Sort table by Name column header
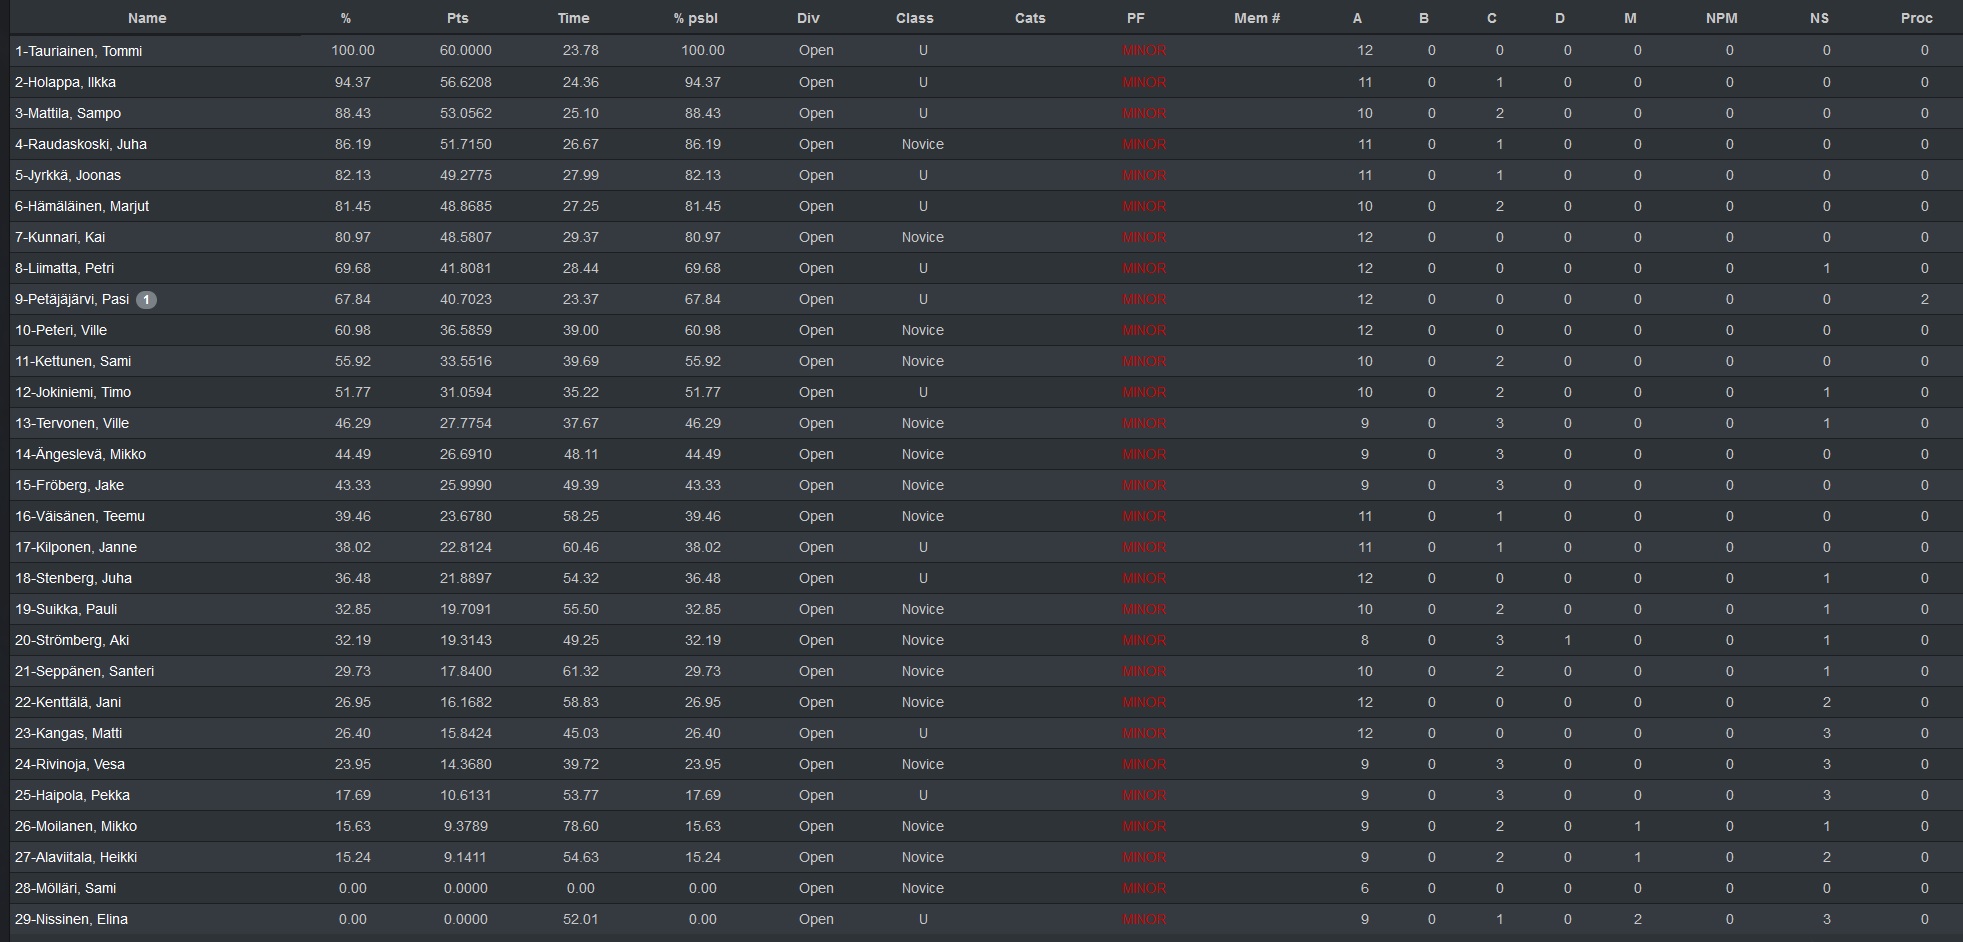The image size is (1963, 942). click(147, 18)
